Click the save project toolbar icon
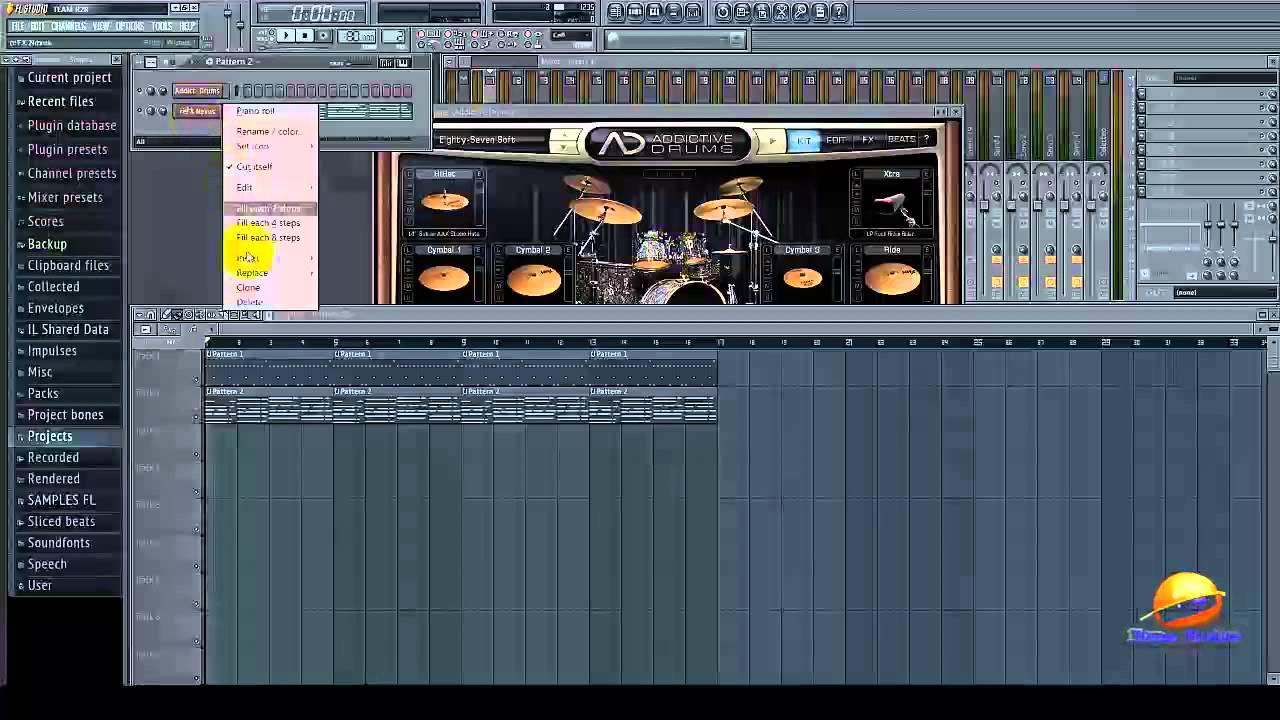Image resolution: width=1280 pixels, height=720 pixels. tap(742, 12)
